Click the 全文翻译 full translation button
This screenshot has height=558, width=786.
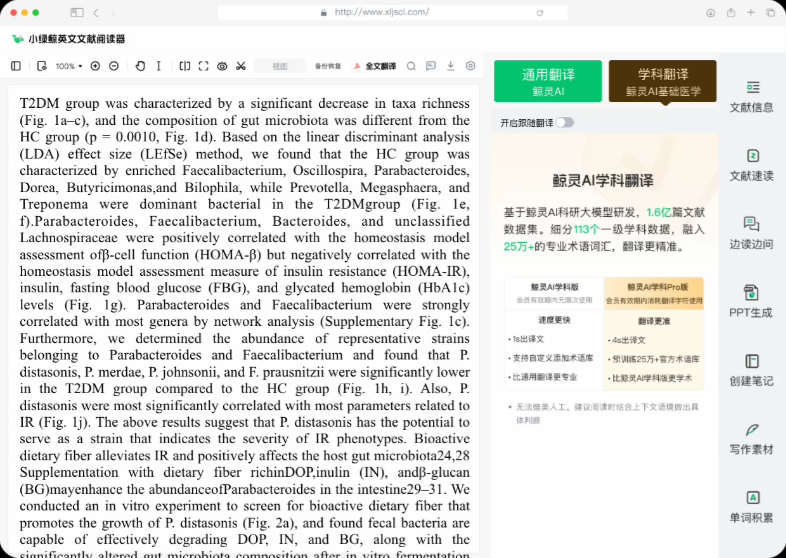[x=375, y=66]
